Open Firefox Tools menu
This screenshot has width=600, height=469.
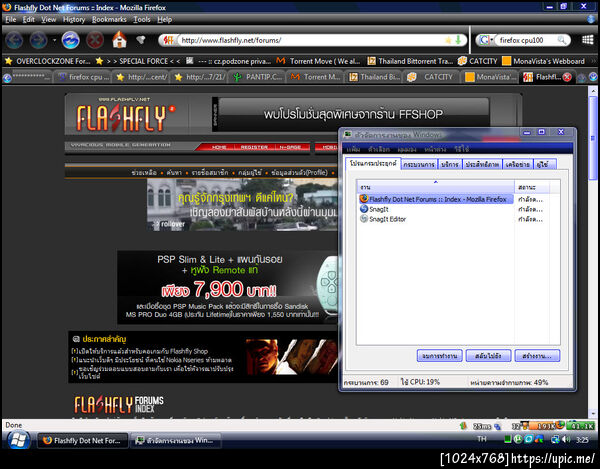tap(142, 20)
